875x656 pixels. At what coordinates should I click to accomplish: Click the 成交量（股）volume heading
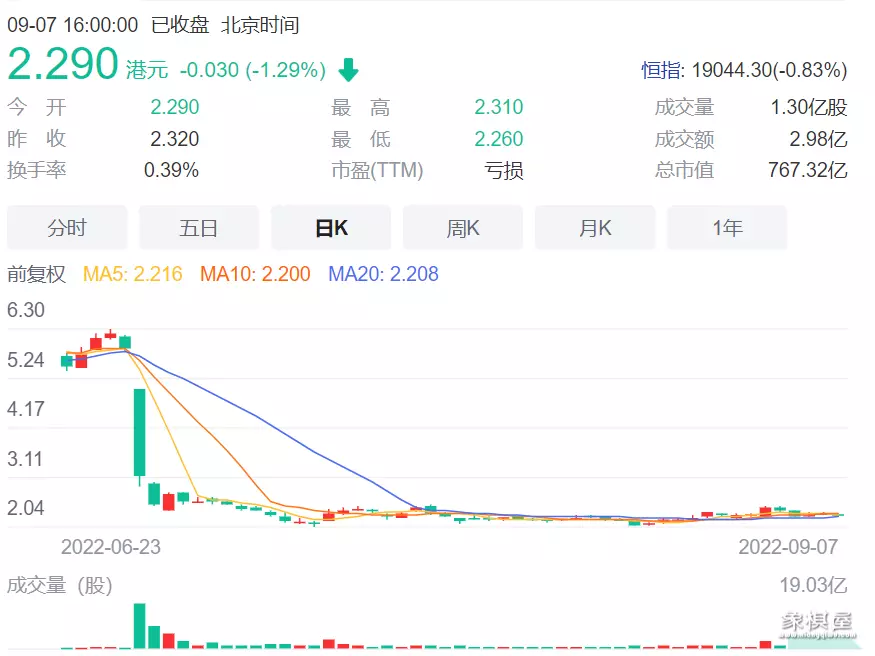pyautogui.click(x=60, y=585)
